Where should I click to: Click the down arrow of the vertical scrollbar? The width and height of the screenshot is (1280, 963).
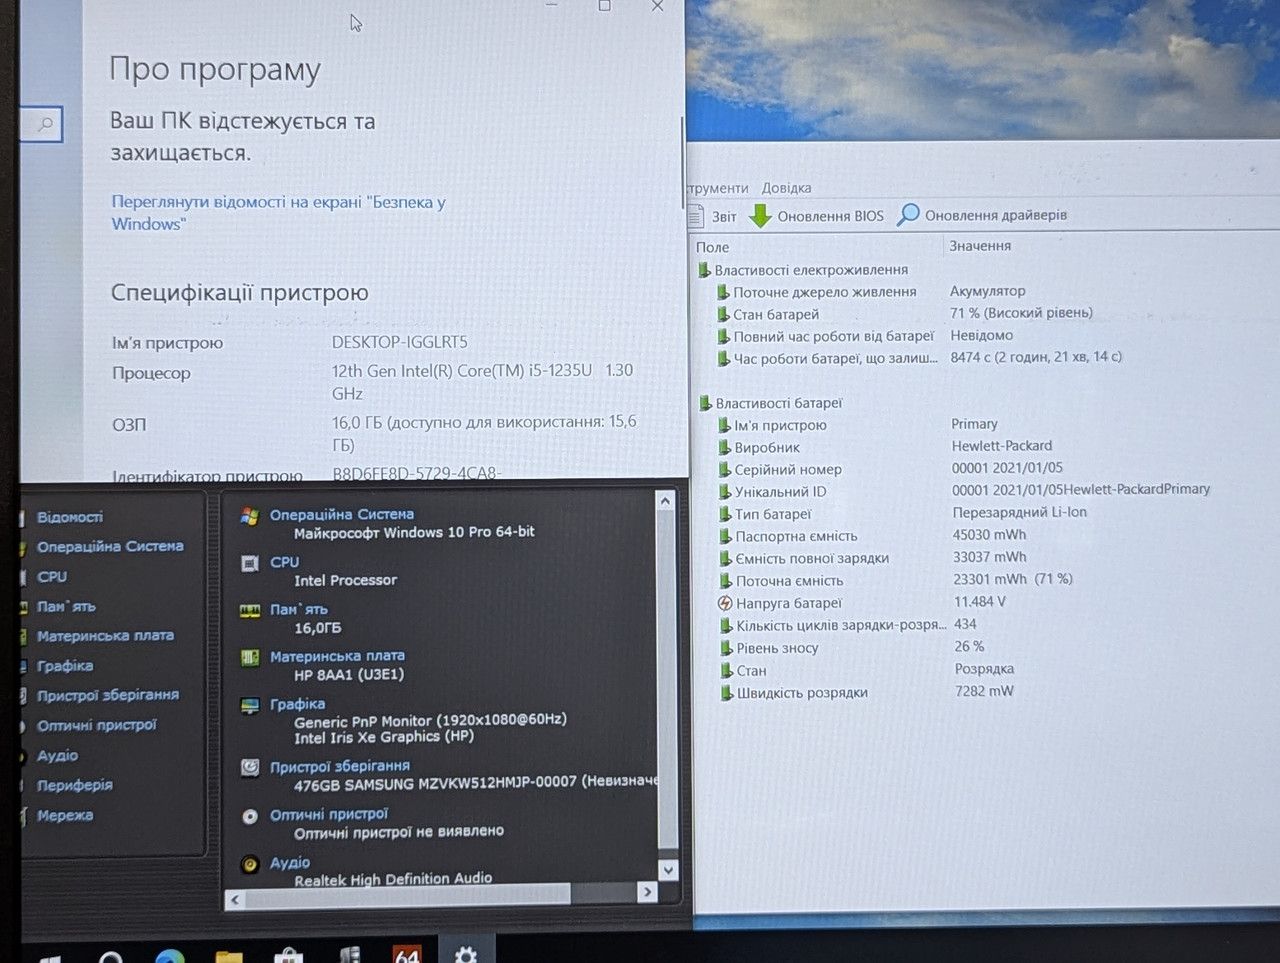pos(667,870)
